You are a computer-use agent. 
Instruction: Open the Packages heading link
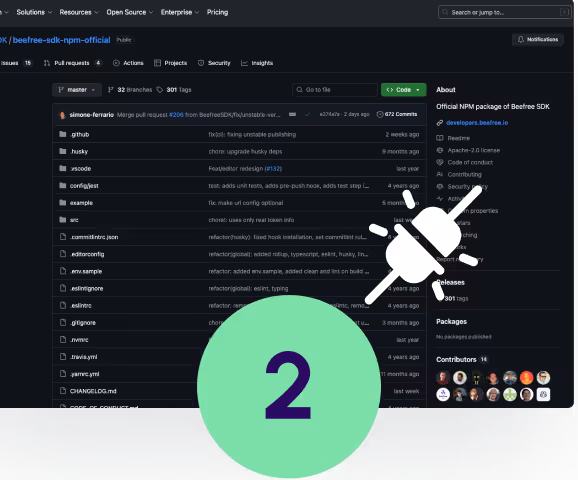452,321
